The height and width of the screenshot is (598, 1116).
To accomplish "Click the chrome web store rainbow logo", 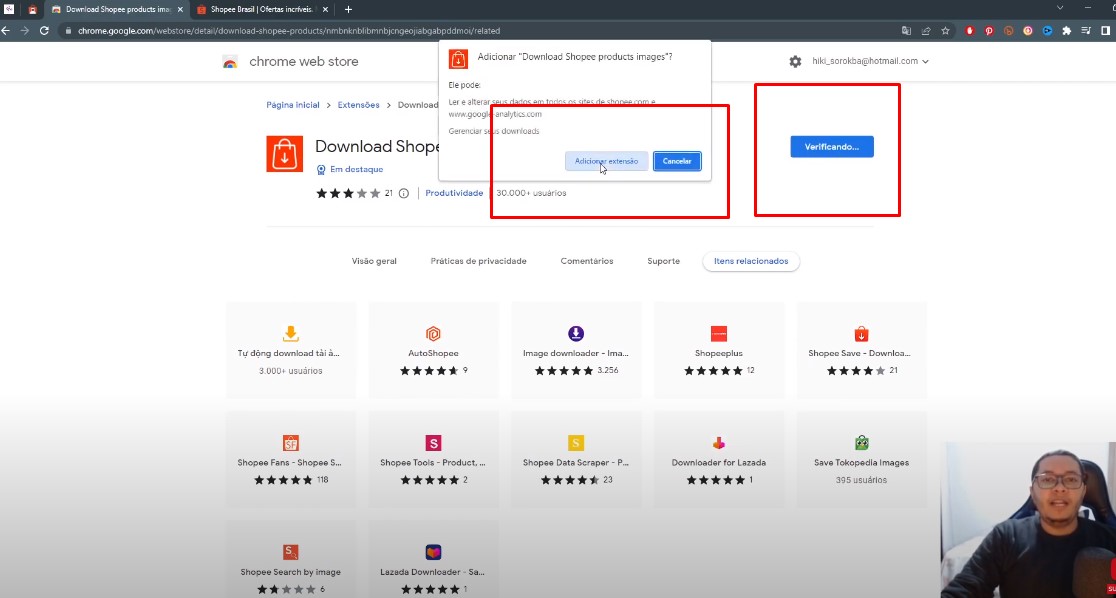I will 230,62.
